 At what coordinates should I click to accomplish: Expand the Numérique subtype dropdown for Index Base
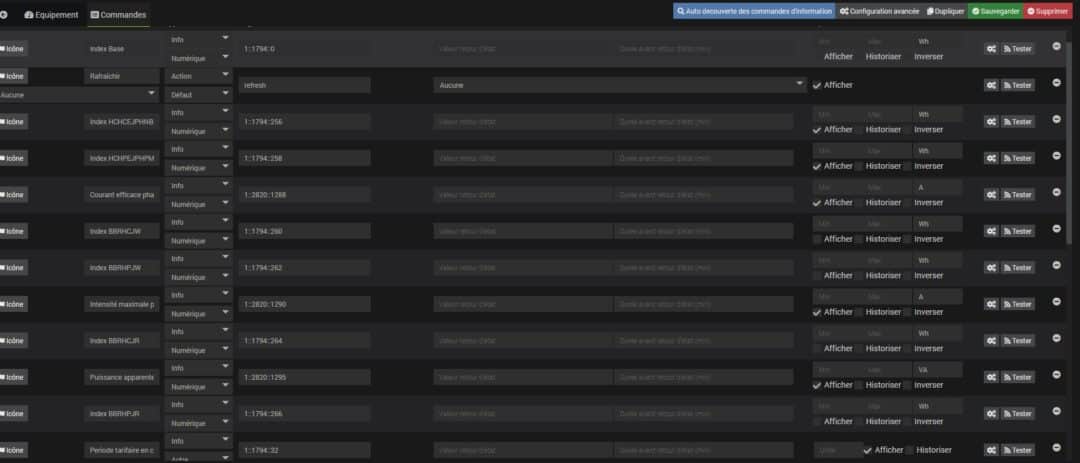tap(198, 58)
